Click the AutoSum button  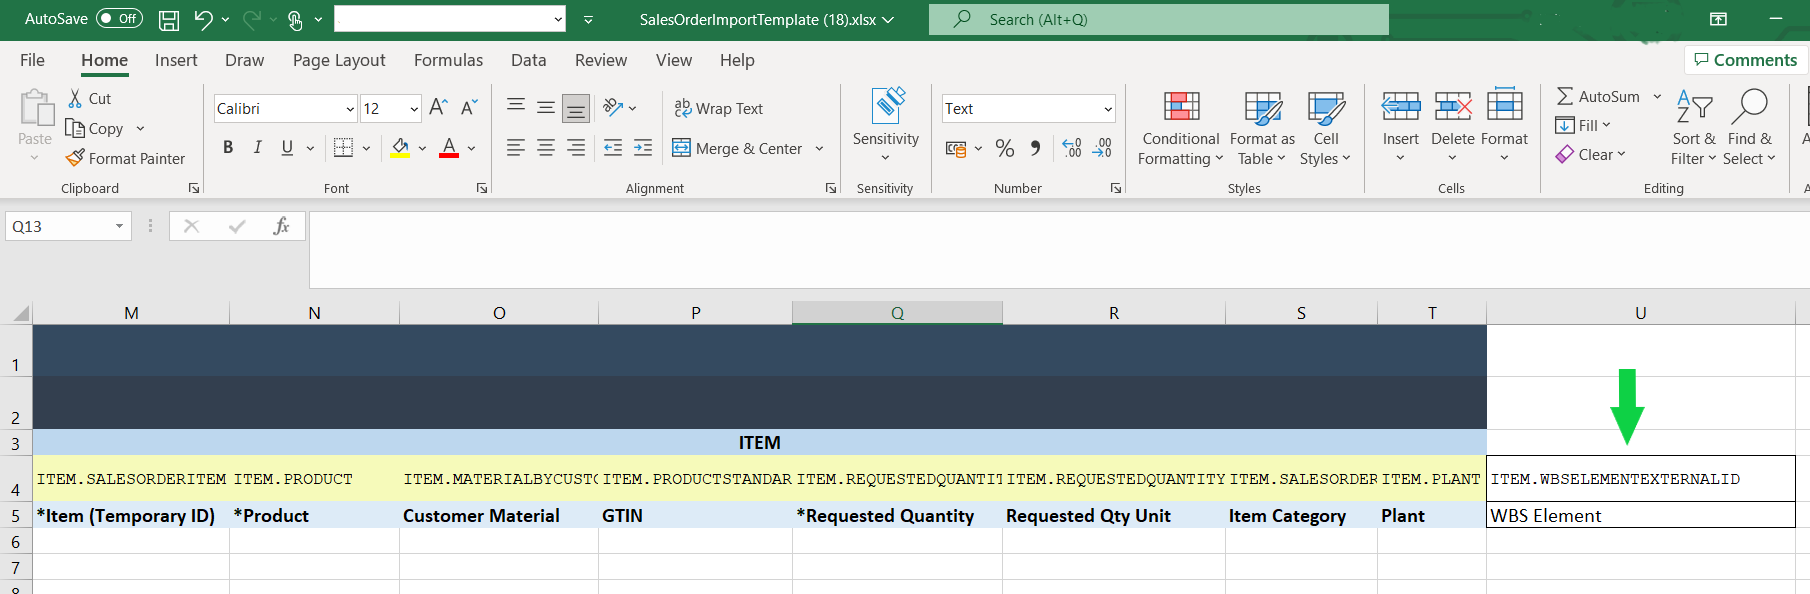click(x=1598, y=97)
